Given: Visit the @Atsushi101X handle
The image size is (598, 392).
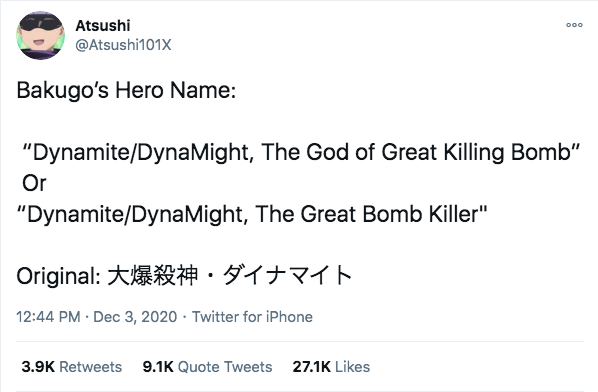Looking at the screenshot, I should [x=123, y=45].
